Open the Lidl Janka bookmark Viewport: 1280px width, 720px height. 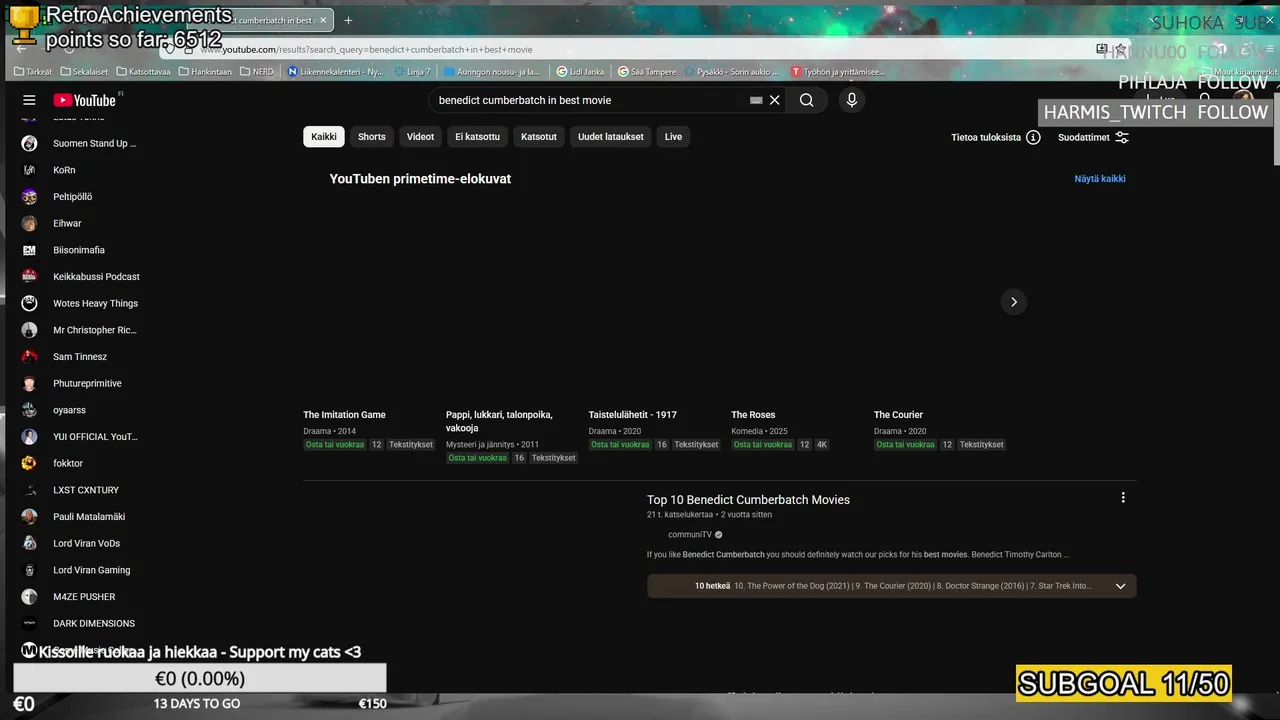point(581,72)
